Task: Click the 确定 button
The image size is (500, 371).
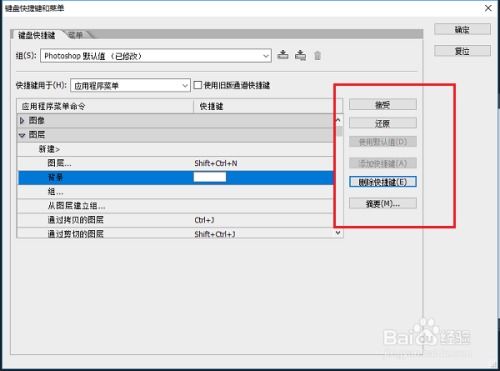Action: click(x=462, y=29)
